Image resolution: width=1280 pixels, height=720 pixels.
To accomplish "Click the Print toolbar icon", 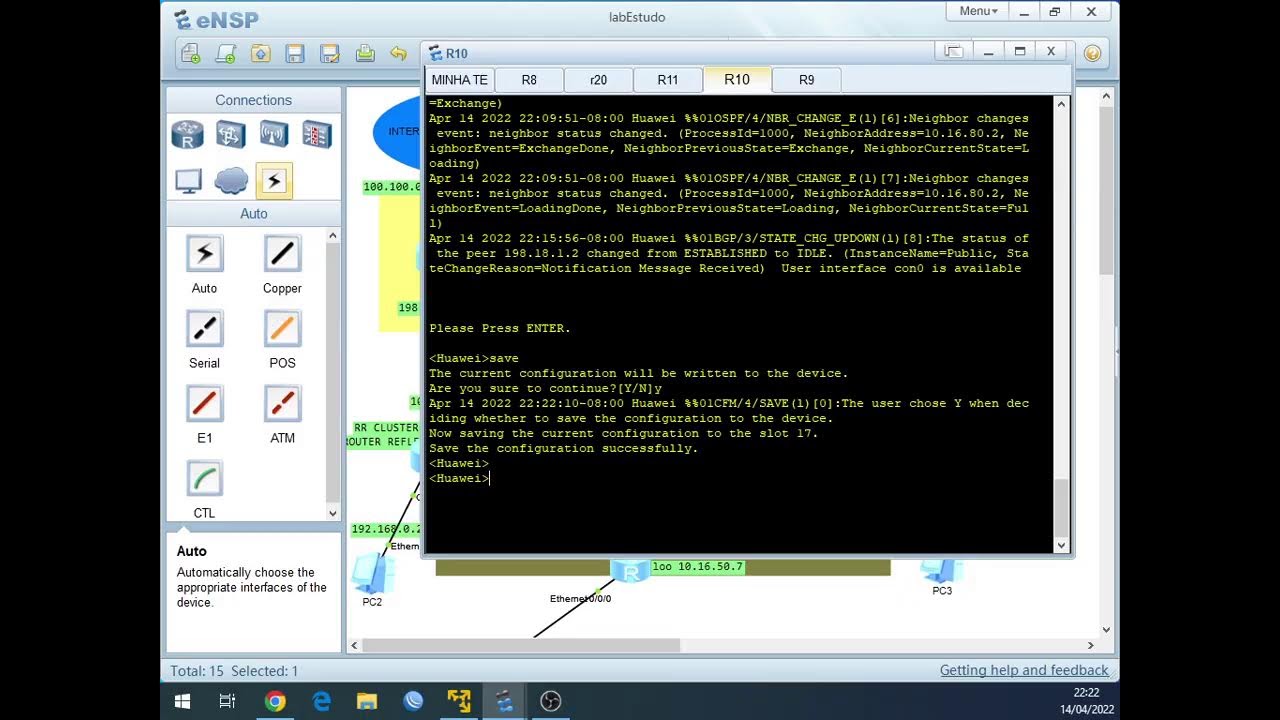I will click(365, 54).
